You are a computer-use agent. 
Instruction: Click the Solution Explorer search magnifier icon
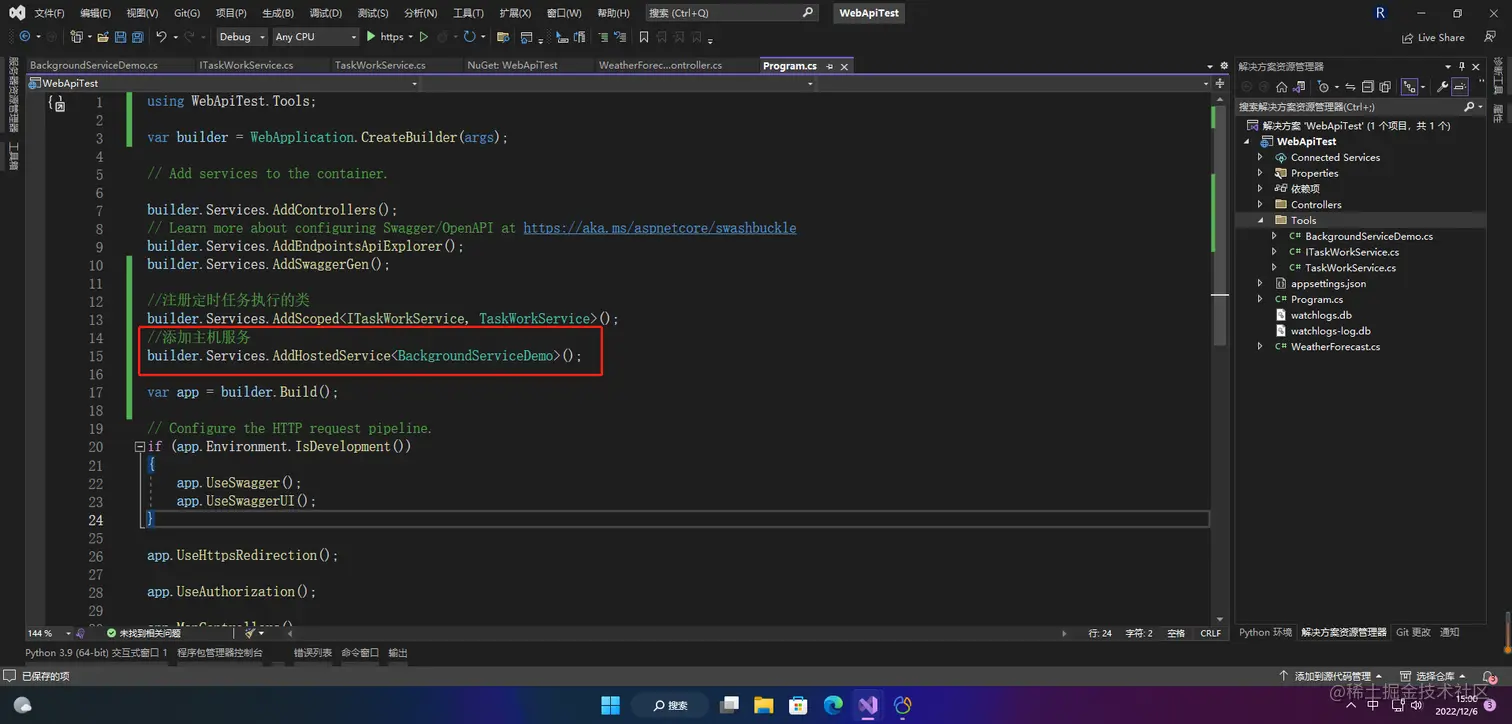[1469, 106]
